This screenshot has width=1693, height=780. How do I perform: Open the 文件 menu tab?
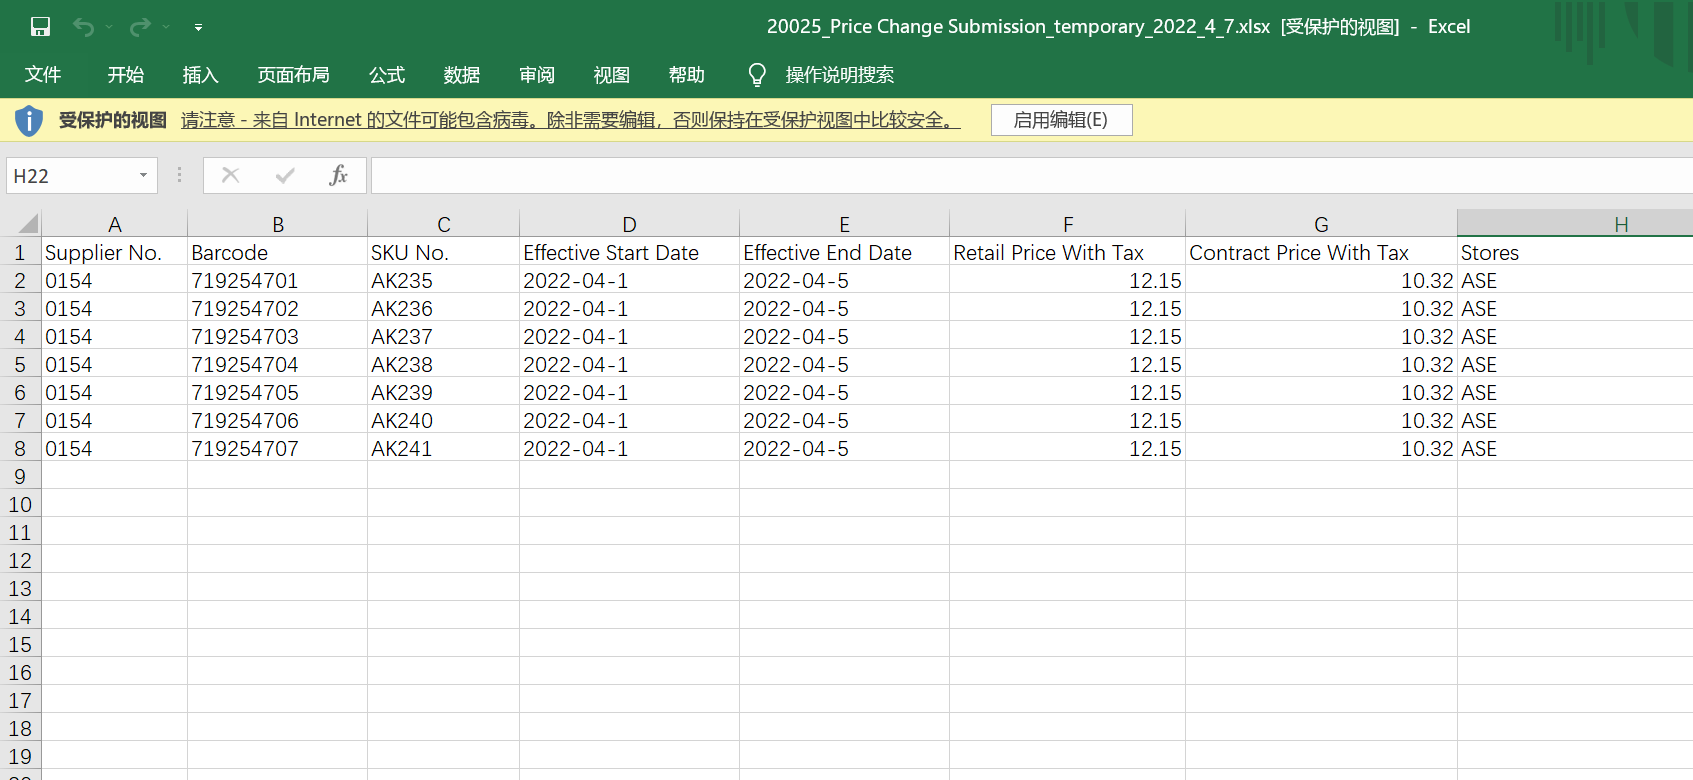click(43, 75)
